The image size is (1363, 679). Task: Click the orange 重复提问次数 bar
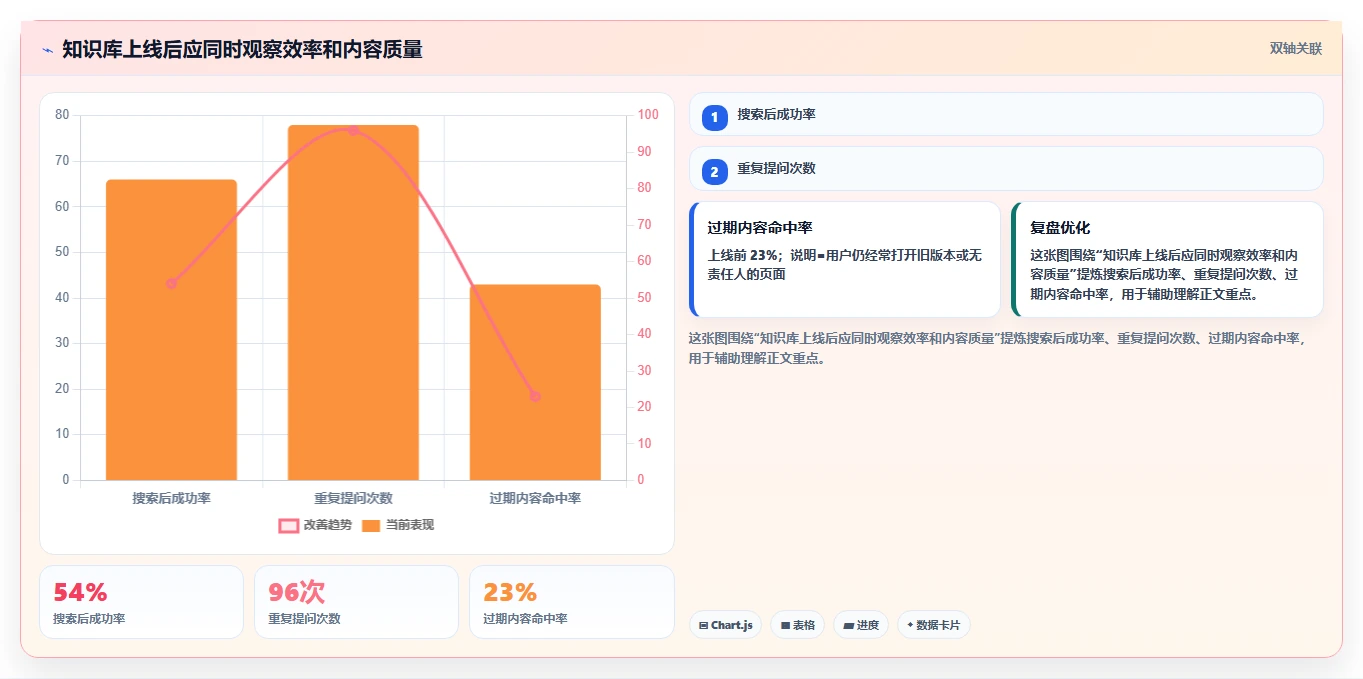tap(353, 302)
